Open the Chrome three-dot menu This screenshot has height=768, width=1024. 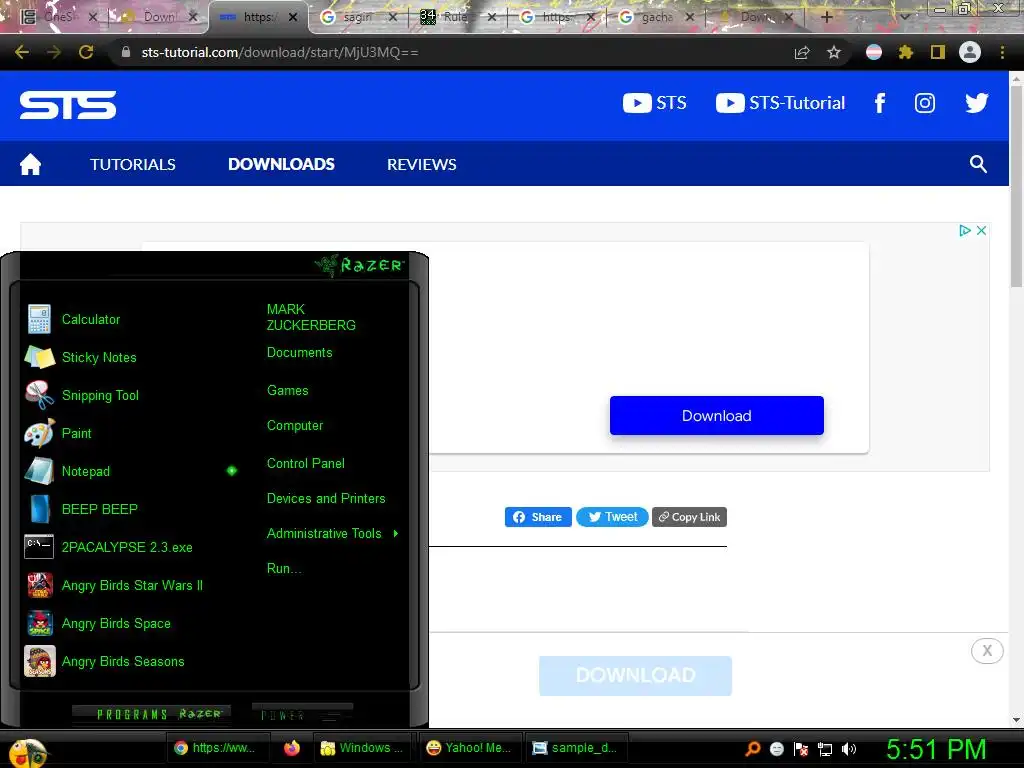click(1002, 52)
